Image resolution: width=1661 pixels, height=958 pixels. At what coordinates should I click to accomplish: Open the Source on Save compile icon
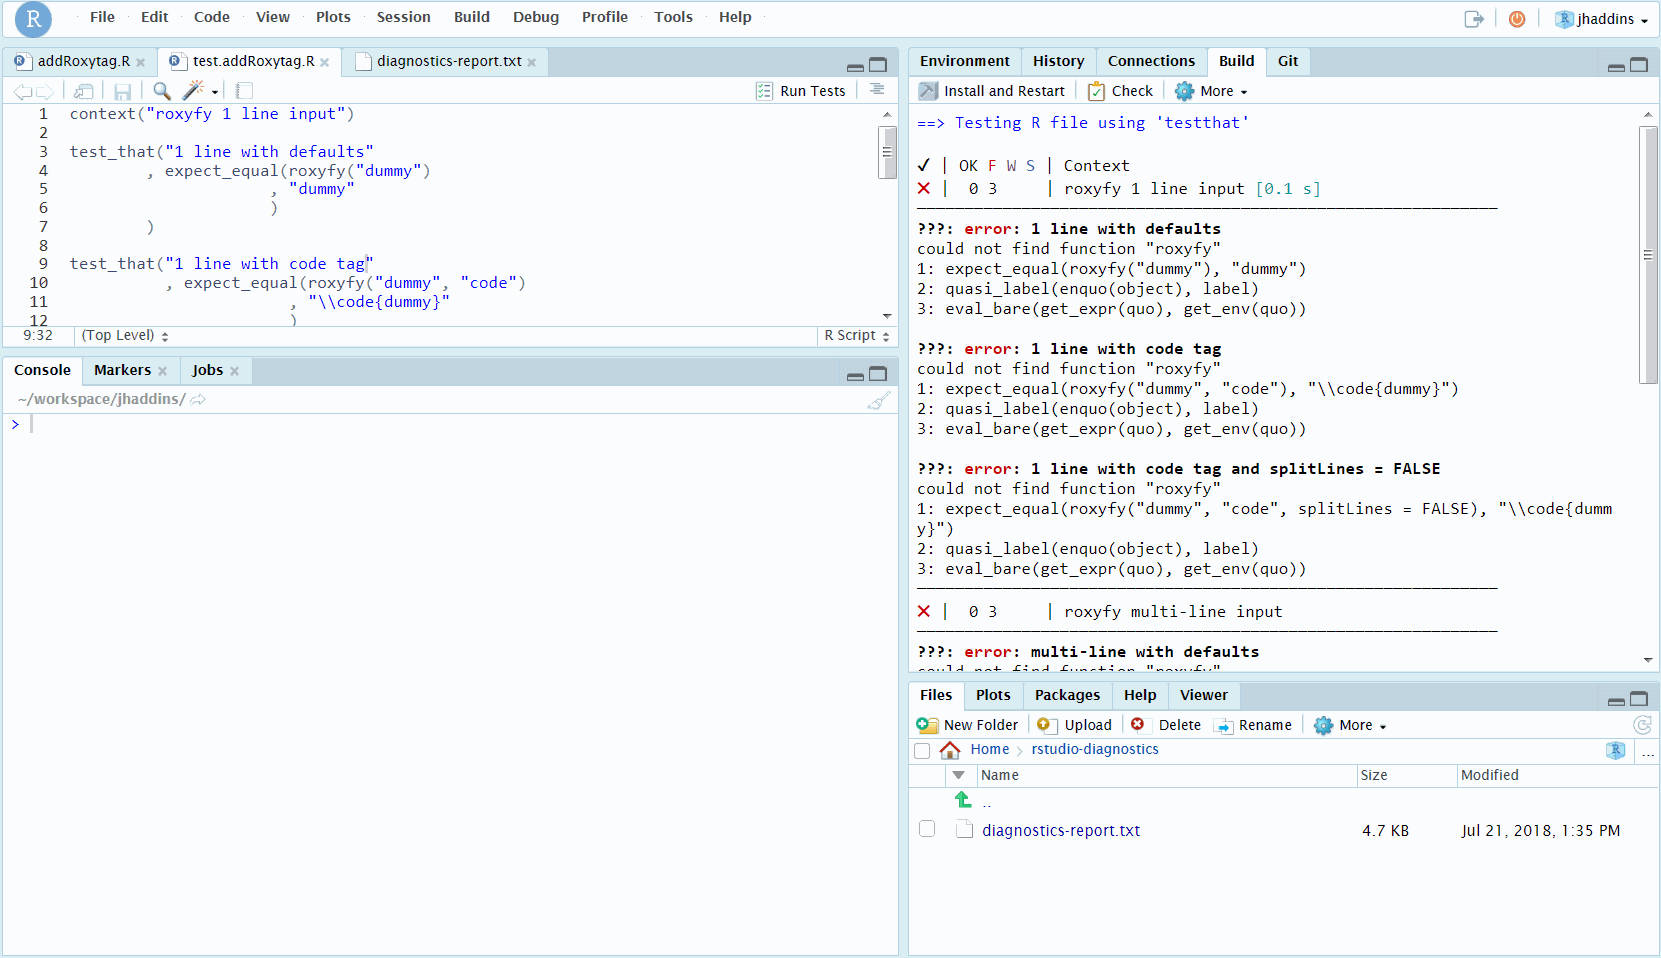click(243, 90)
